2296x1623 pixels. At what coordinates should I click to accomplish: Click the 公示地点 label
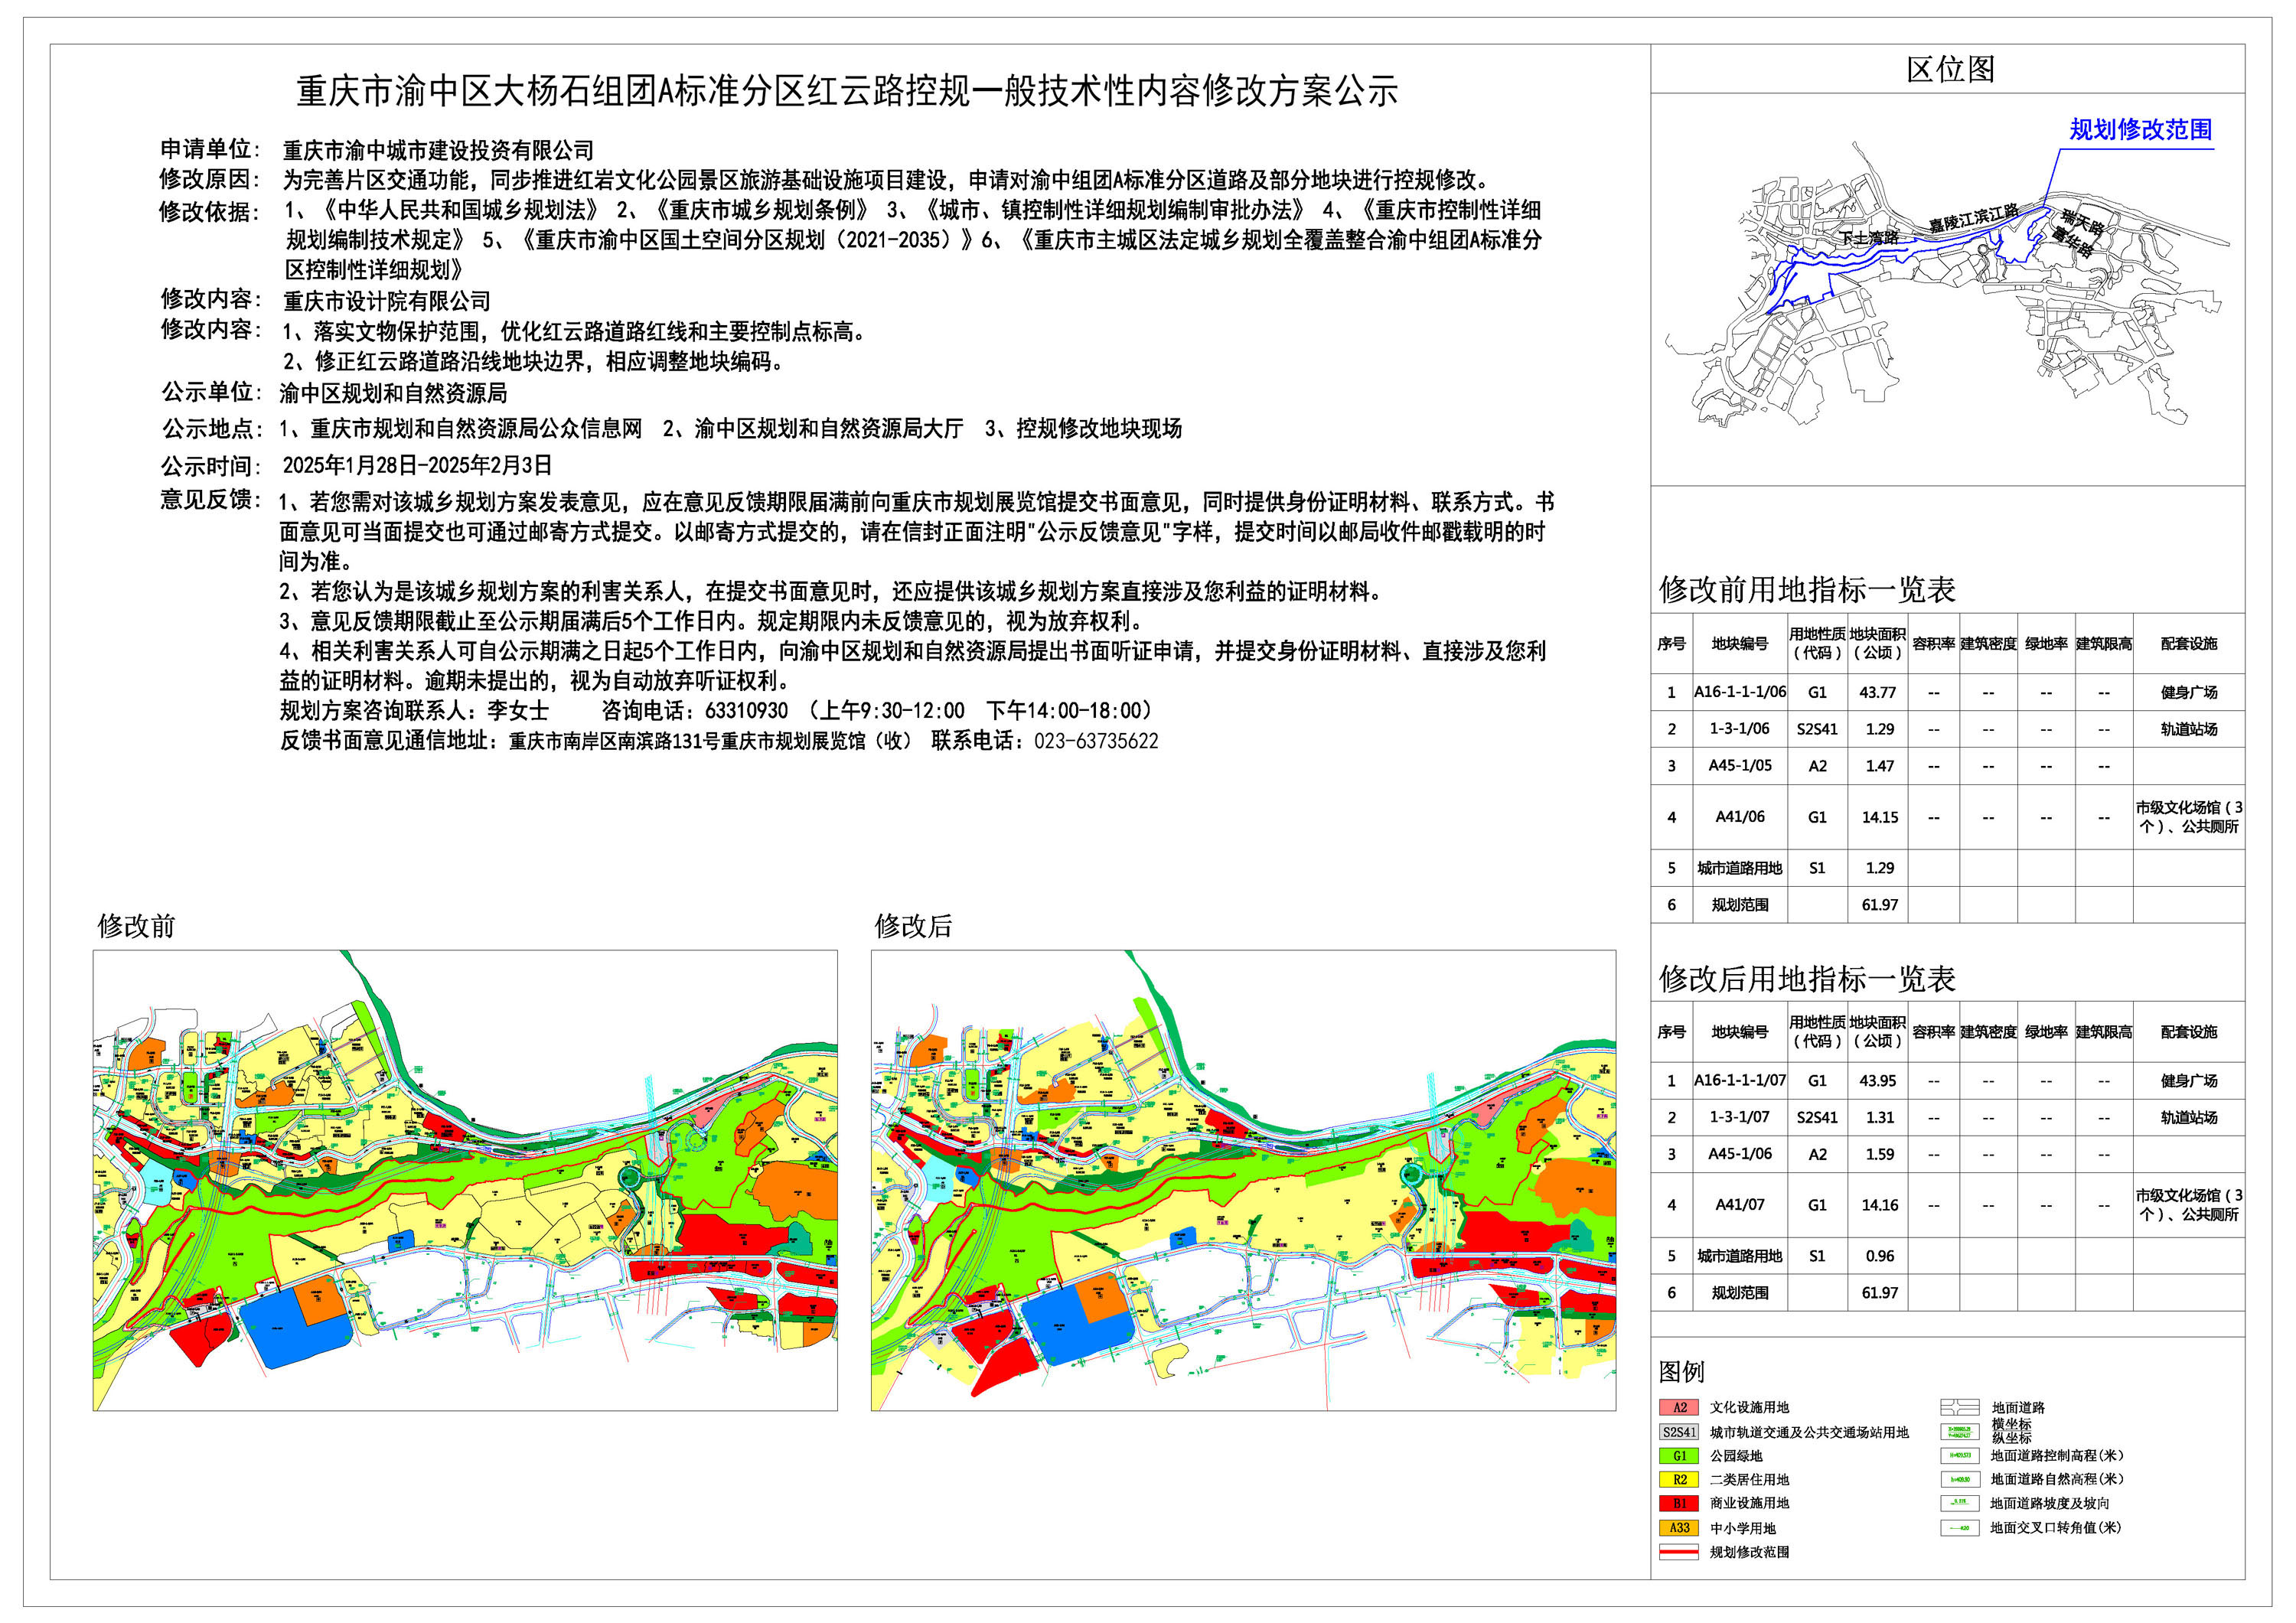tap(211, 429)
